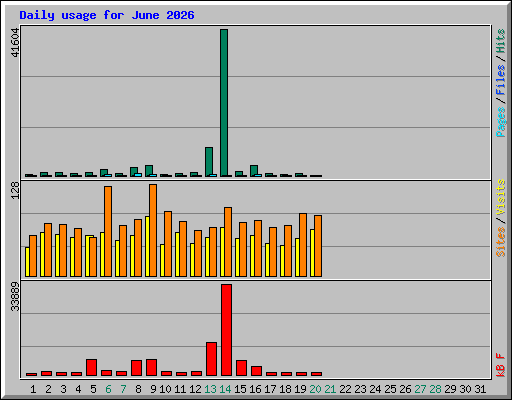Click the green 'Hits' legend label
The height and width of the screenshot is (400, 512).
click(501, 41)
